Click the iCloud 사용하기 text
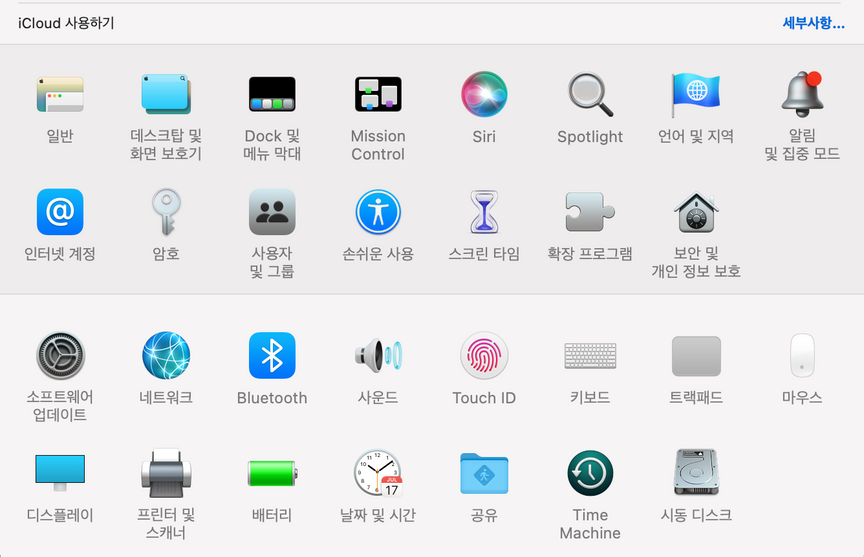 tap(66, 23)
